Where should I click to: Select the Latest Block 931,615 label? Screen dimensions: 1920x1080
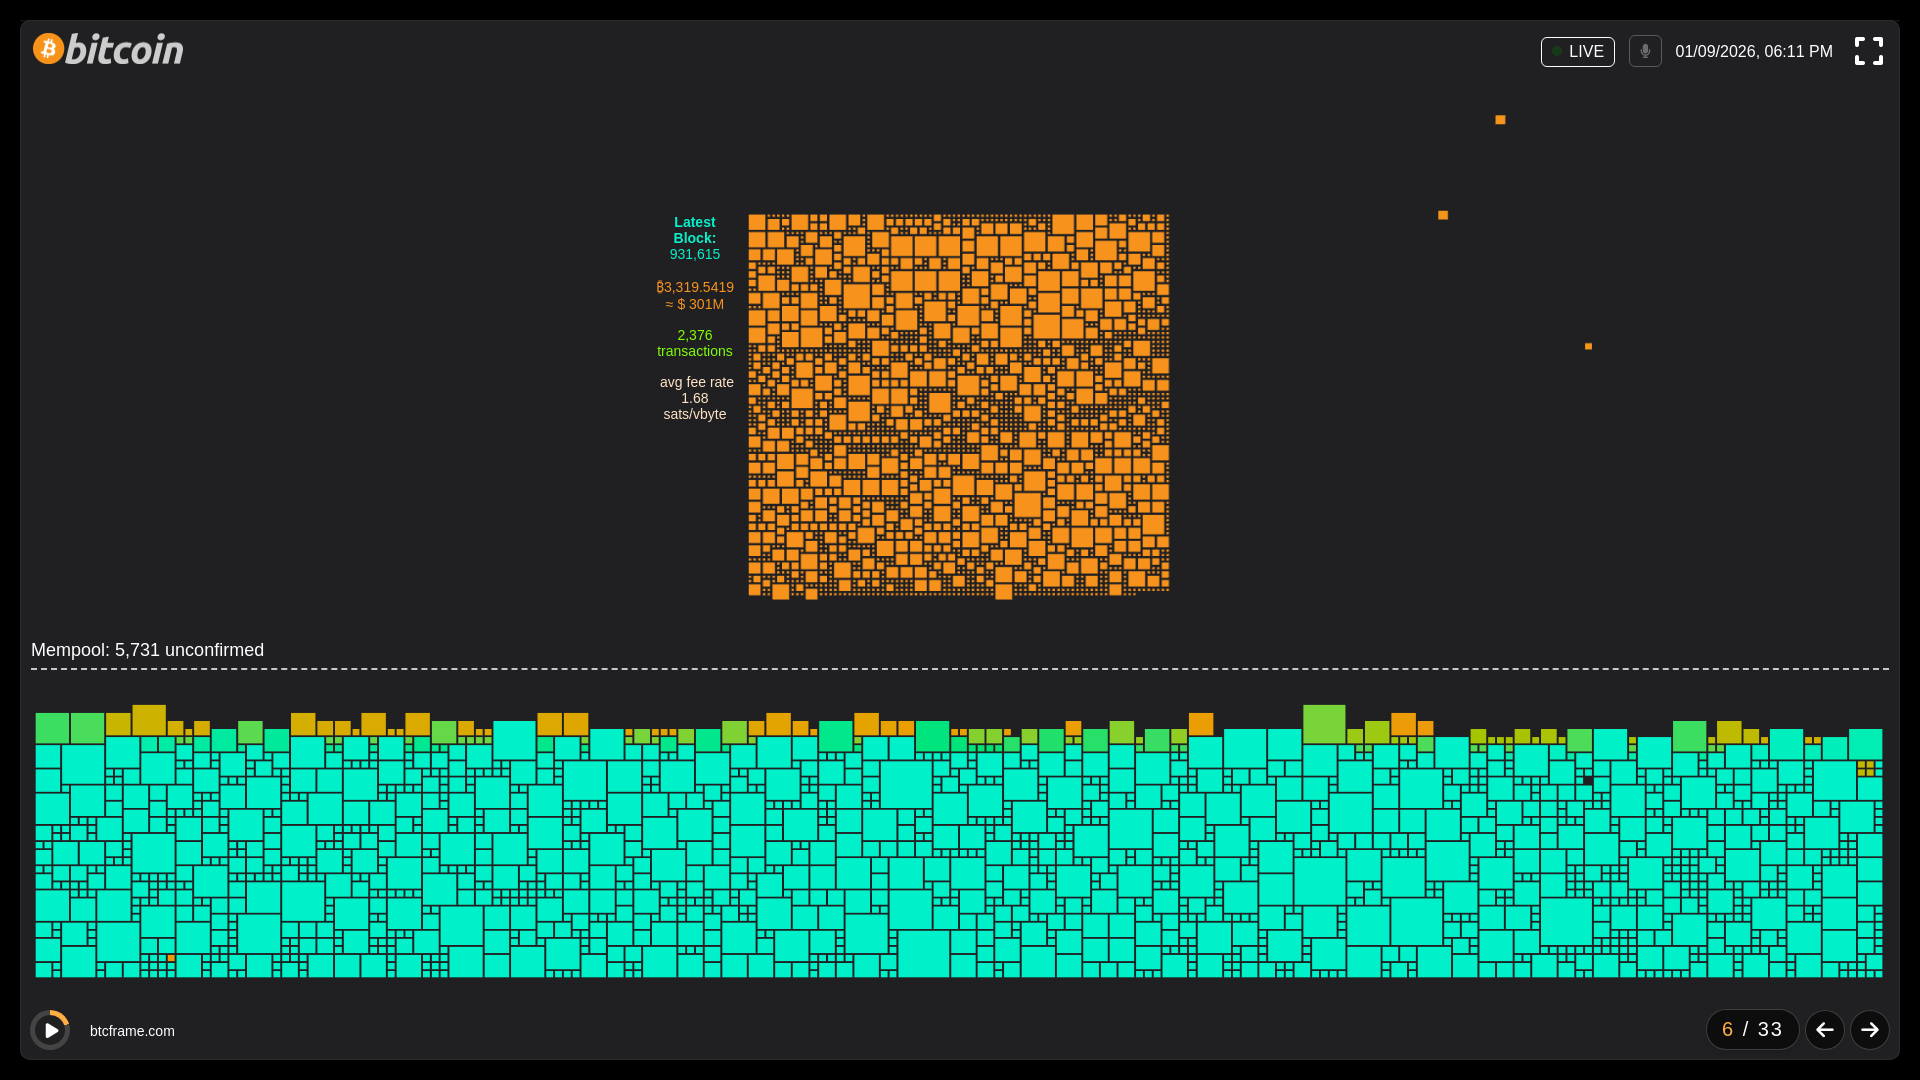pyautogui.click(x=695, y=238)
